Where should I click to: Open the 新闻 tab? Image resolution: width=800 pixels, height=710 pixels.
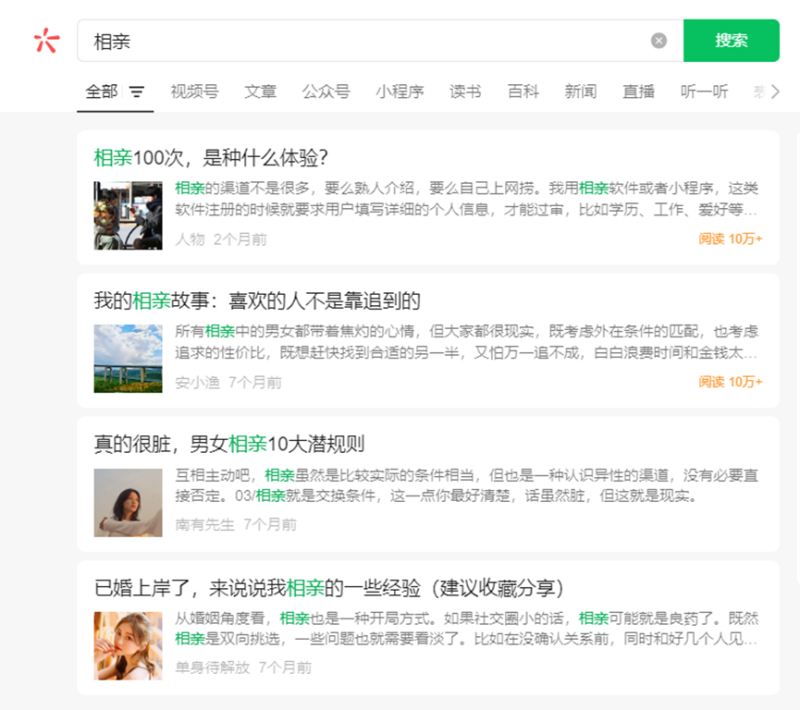click(x=580, y=92)
